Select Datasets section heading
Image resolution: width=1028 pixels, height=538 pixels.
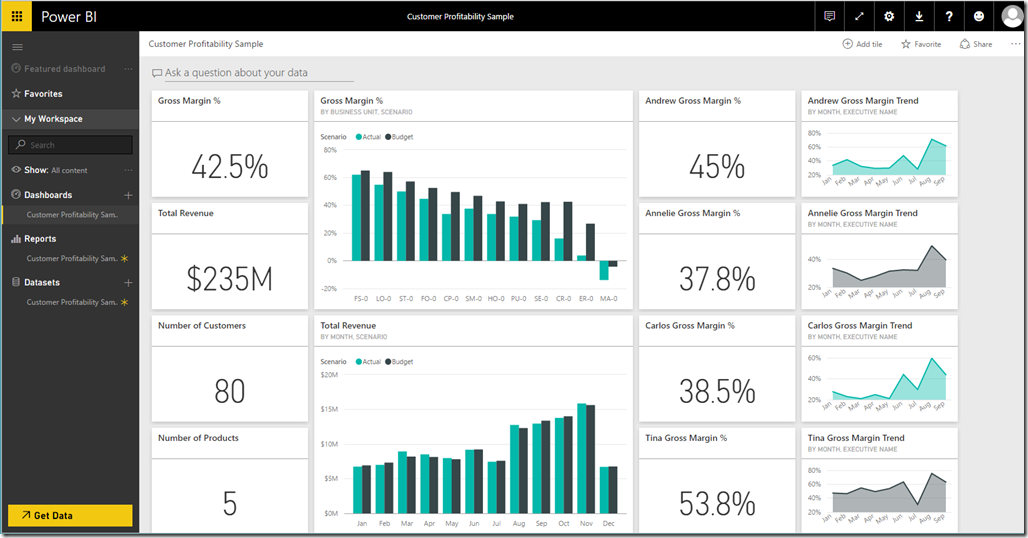coord(42,282)
